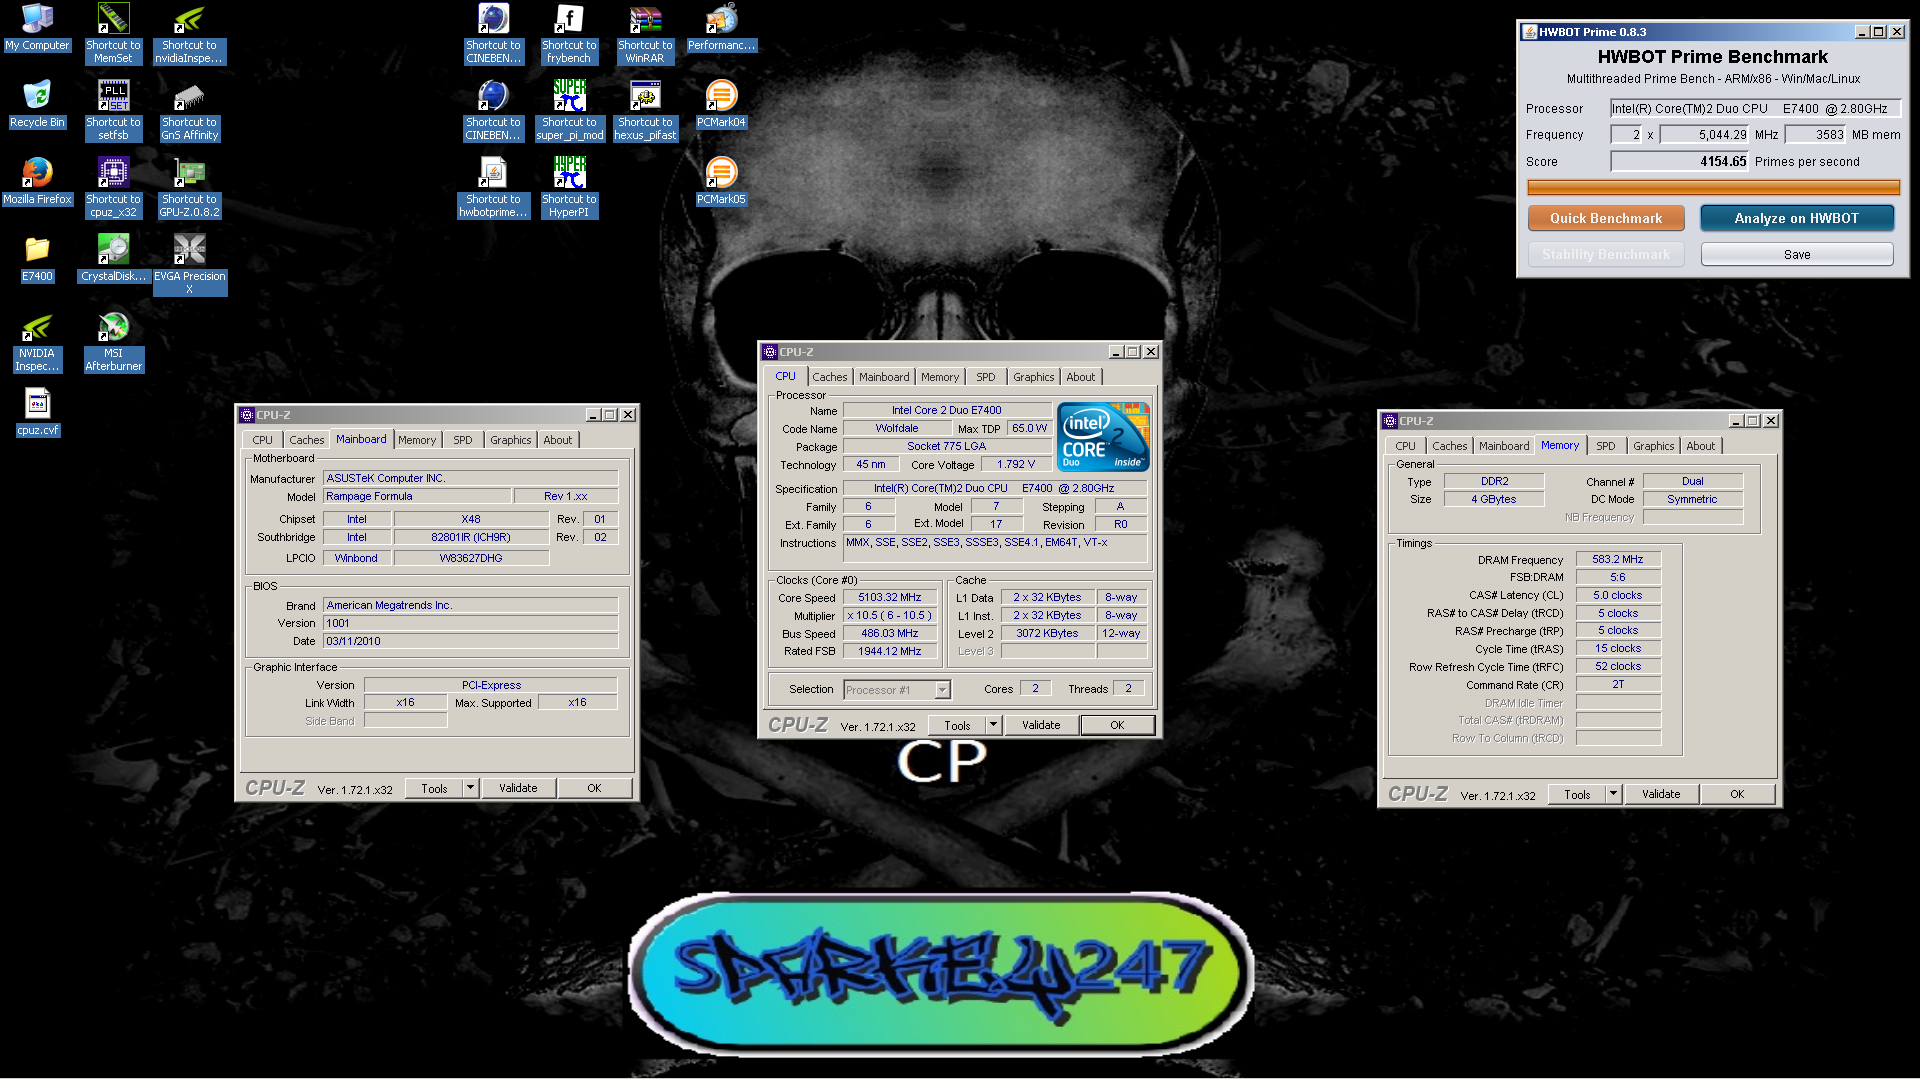Click OK in Mainboard CPU-Z window
This screenshot has height=1080, width=1920.
tap(594, 788)
